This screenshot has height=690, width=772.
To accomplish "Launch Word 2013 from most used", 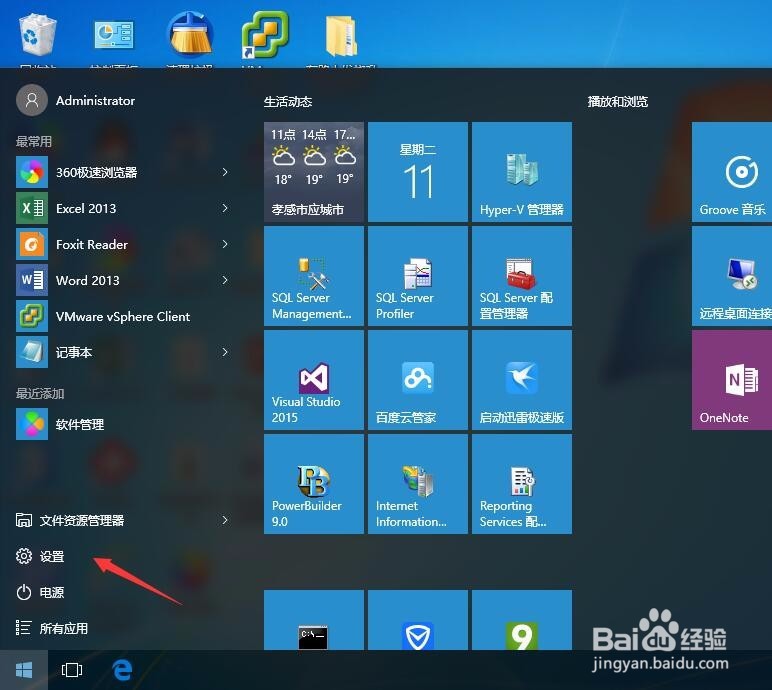I will (x=122, y=280).
